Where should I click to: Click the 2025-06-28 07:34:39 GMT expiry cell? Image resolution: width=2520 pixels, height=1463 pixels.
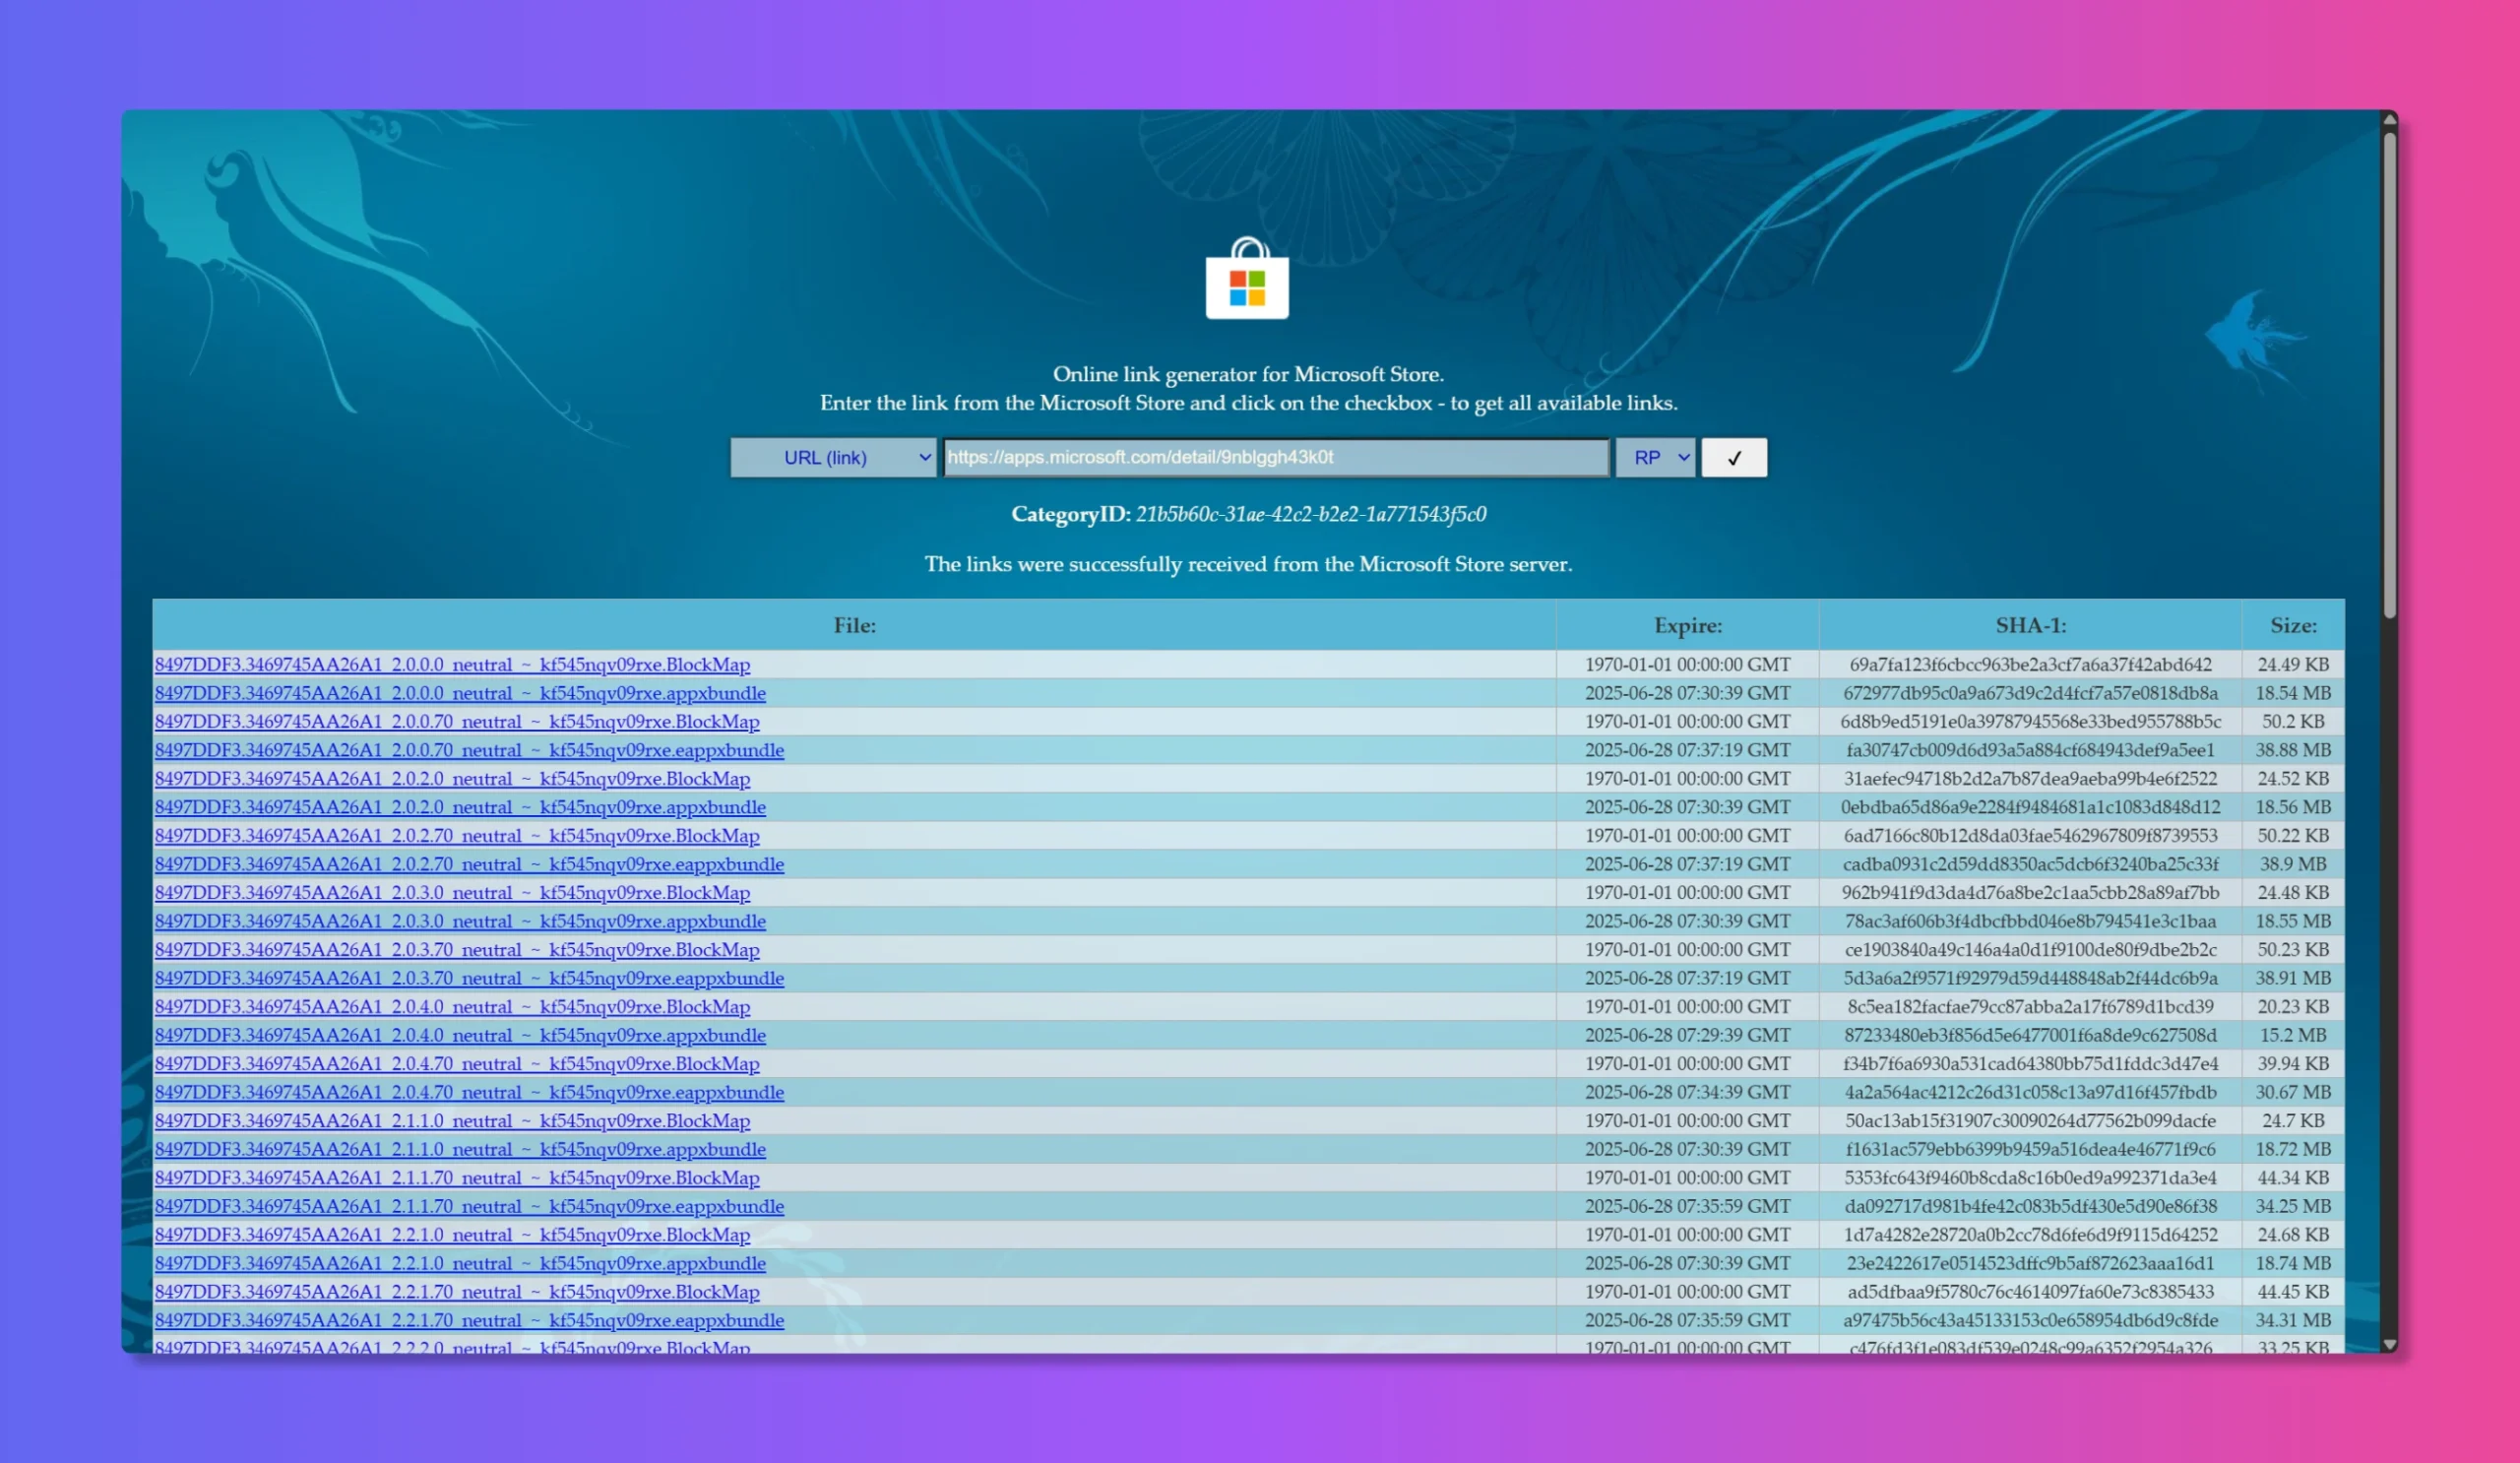pos(1687,1092)
